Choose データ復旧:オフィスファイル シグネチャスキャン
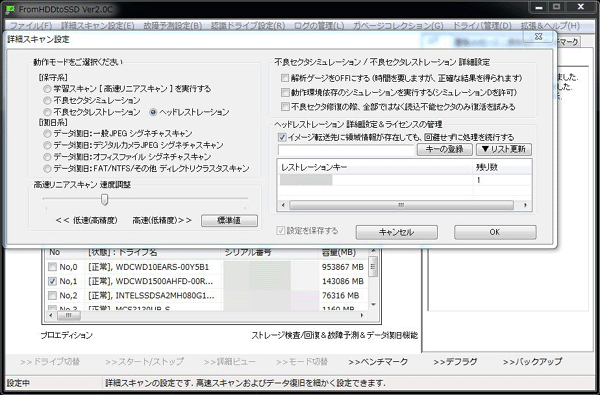Image resolution: width=600 pixels, height=395 pixels. (47, 157)
